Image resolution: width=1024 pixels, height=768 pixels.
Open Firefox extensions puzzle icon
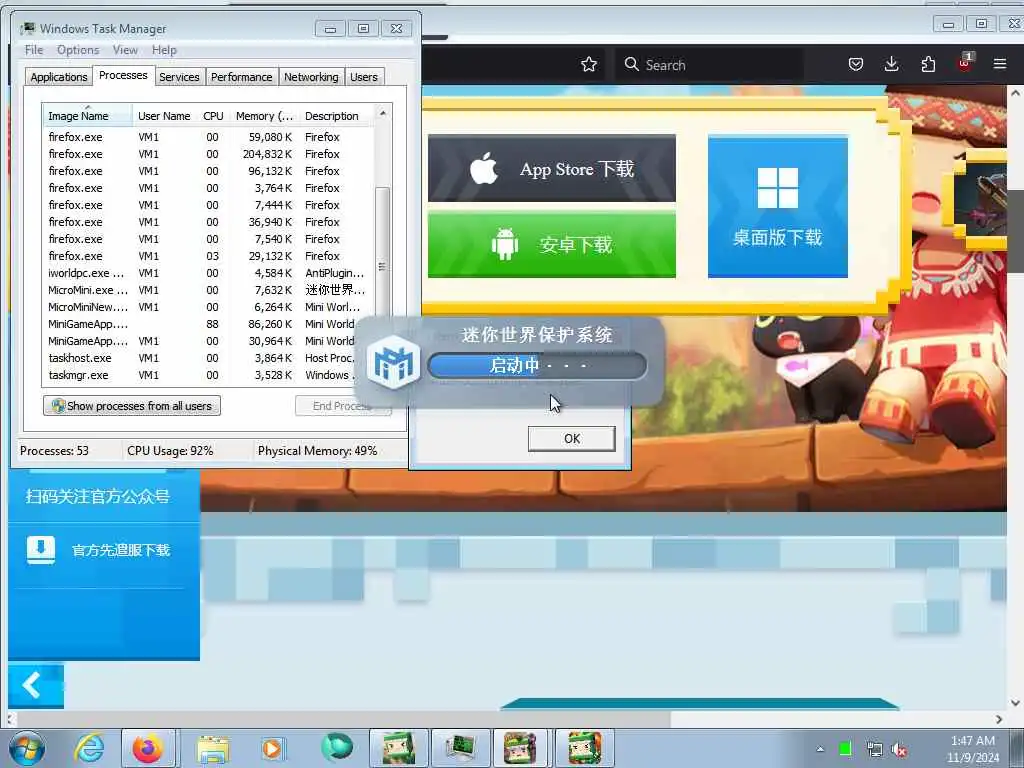click(x=928, y=64)
